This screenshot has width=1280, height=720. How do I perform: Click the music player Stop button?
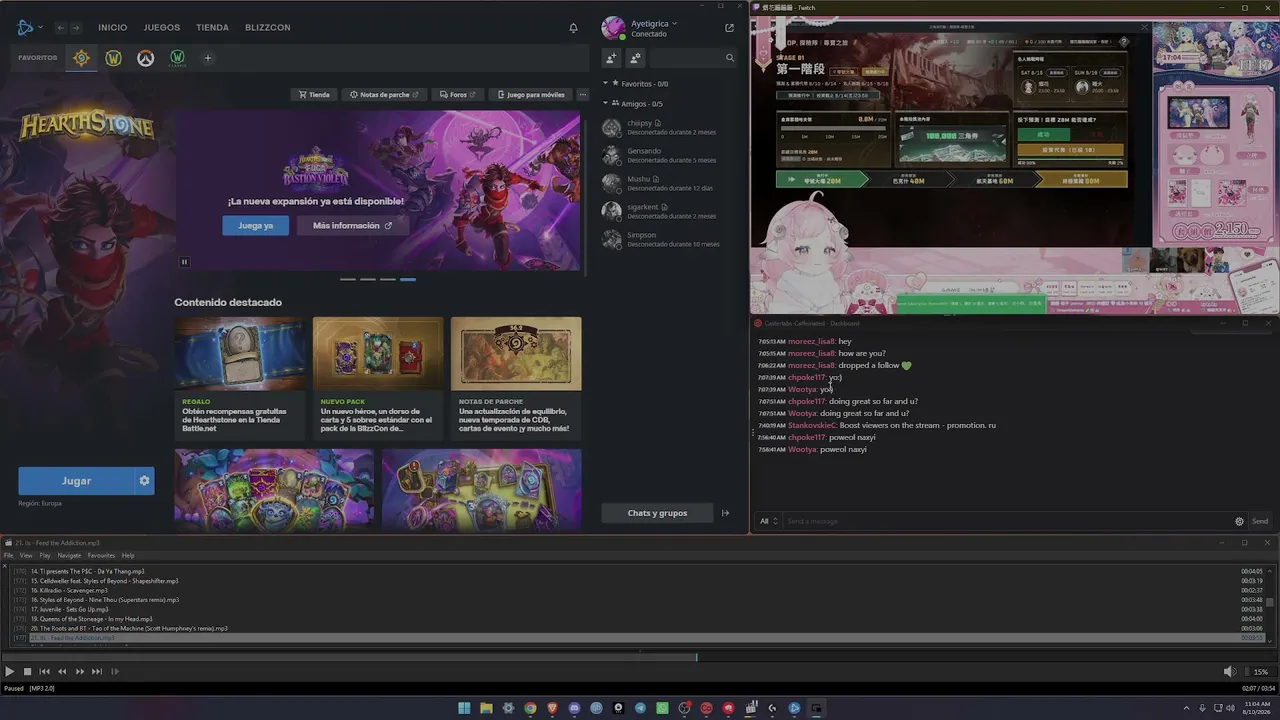(x=28, y=672)
